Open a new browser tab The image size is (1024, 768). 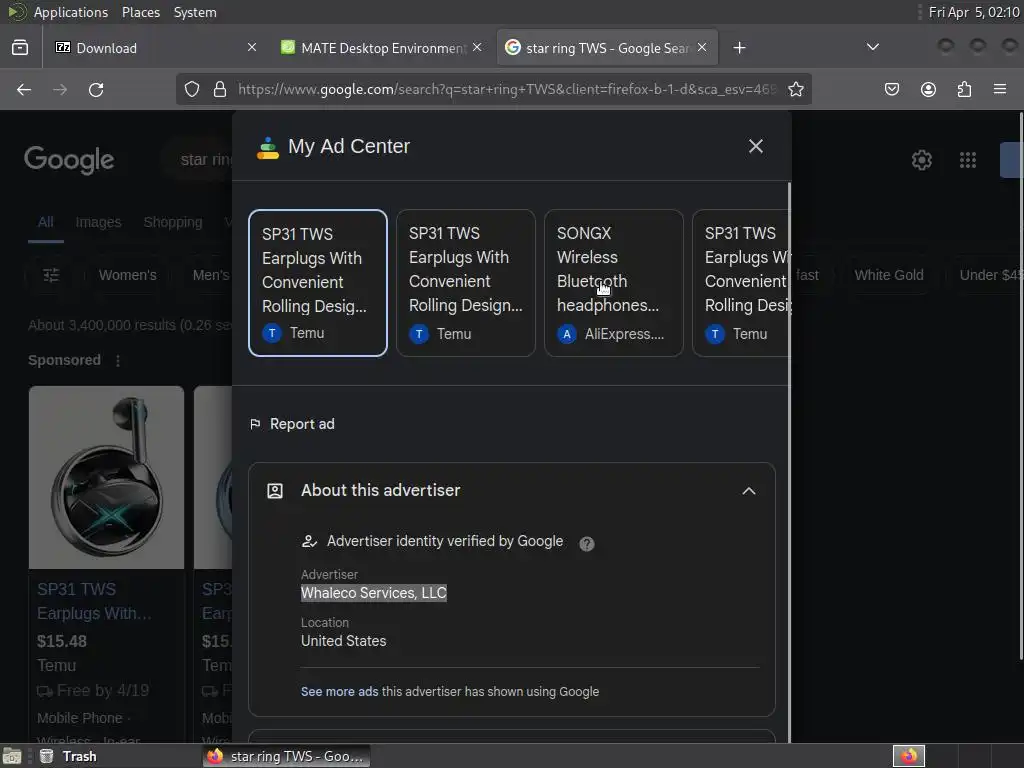[739, 48]
